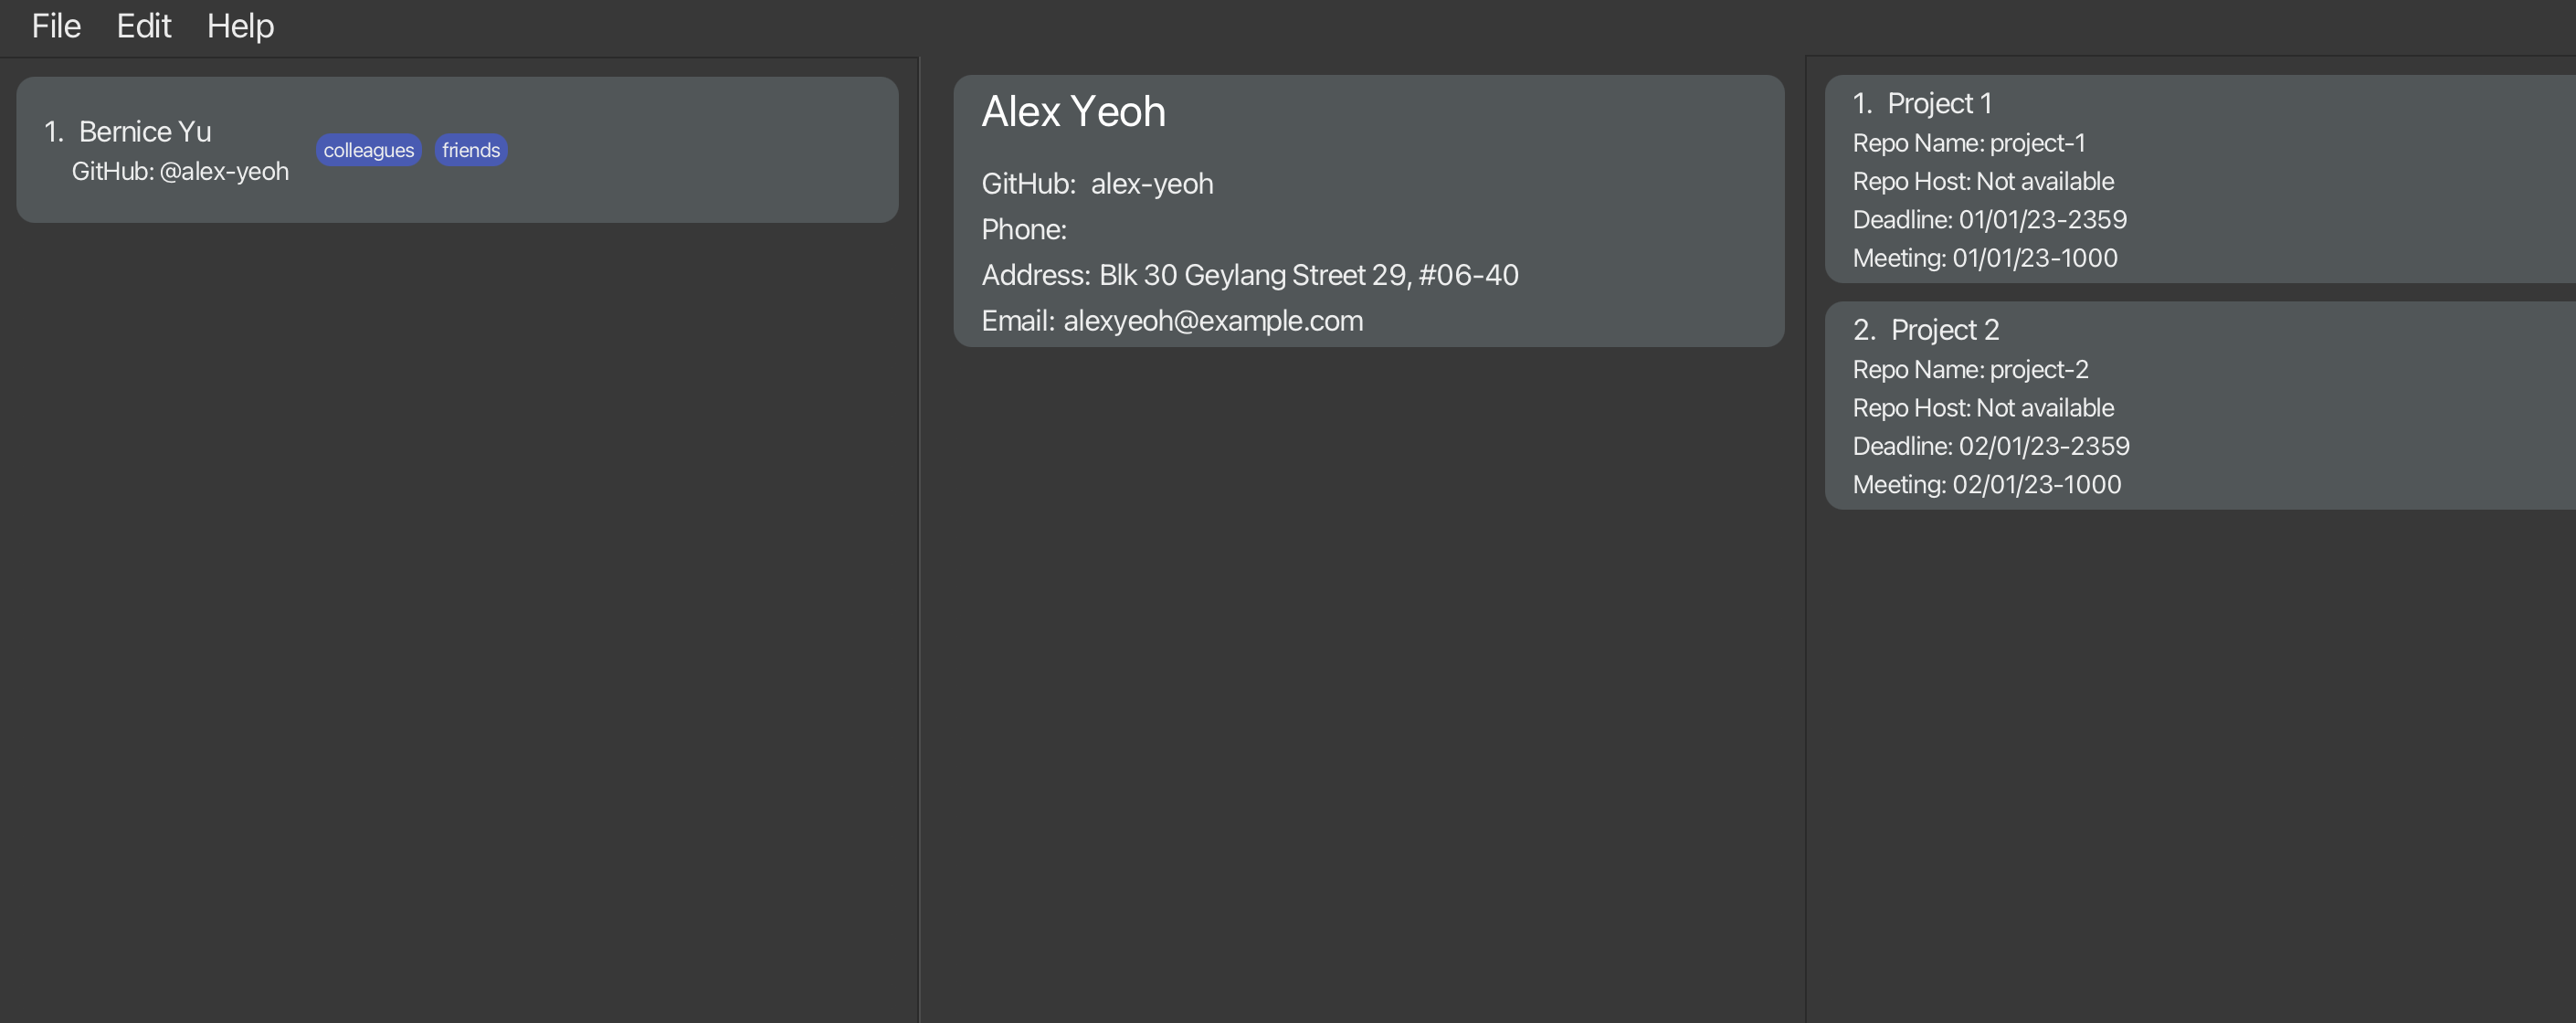Open the Edit menu
Image resolution: width=2576 pixels, height=1023 pixels.
point(144,26)
